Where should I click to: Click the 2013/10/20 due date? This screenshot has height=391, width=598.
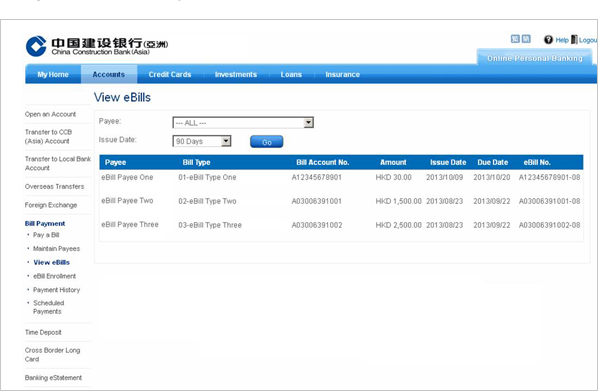click(492, 177)
